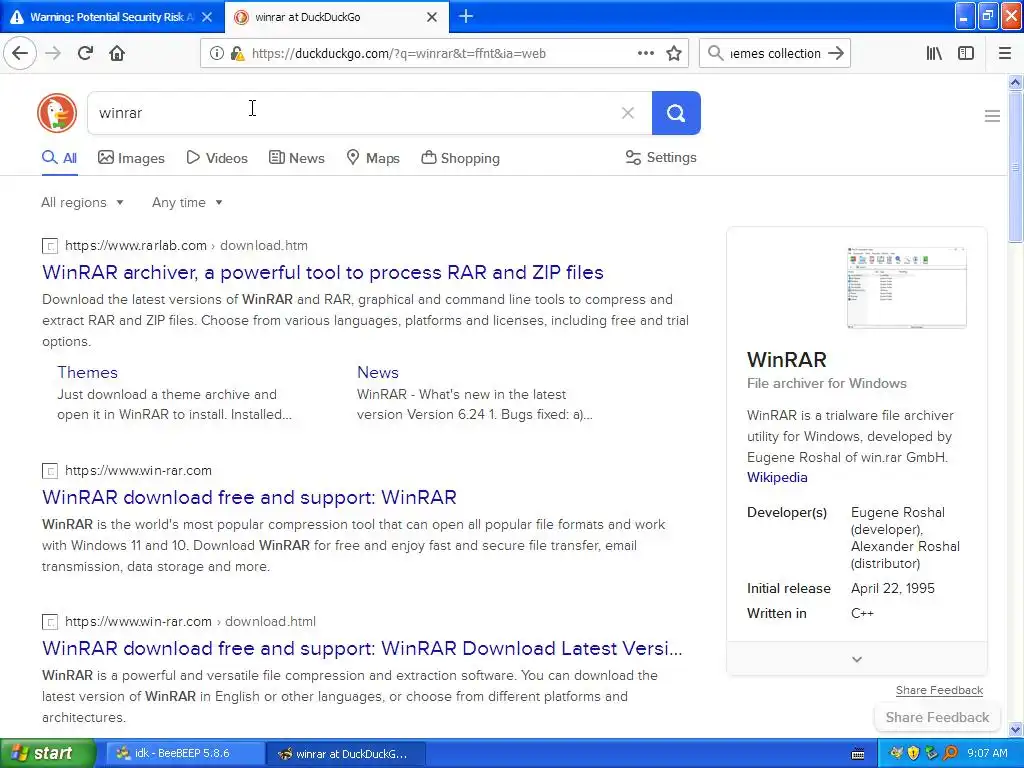Click the blue DuckDuckGo search button
This screenshot has height=768, width=1024.
676,113
